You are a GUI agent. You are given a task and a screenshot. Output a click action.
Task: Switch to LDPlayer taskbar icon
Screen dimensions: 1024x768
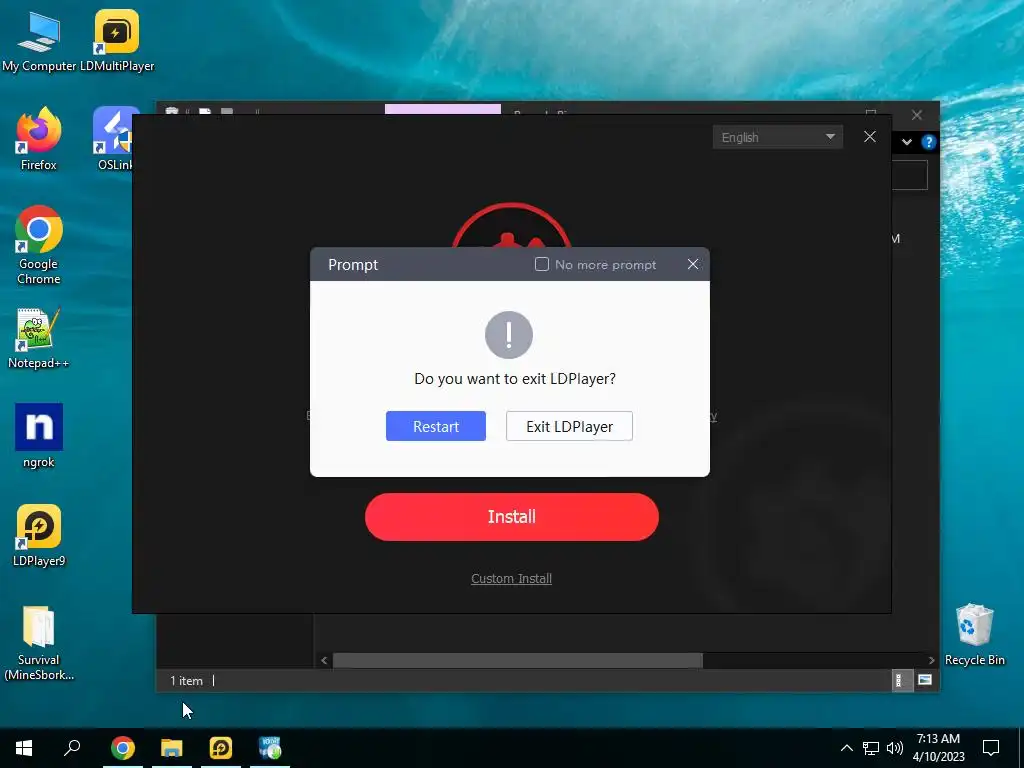coord(221,748)
